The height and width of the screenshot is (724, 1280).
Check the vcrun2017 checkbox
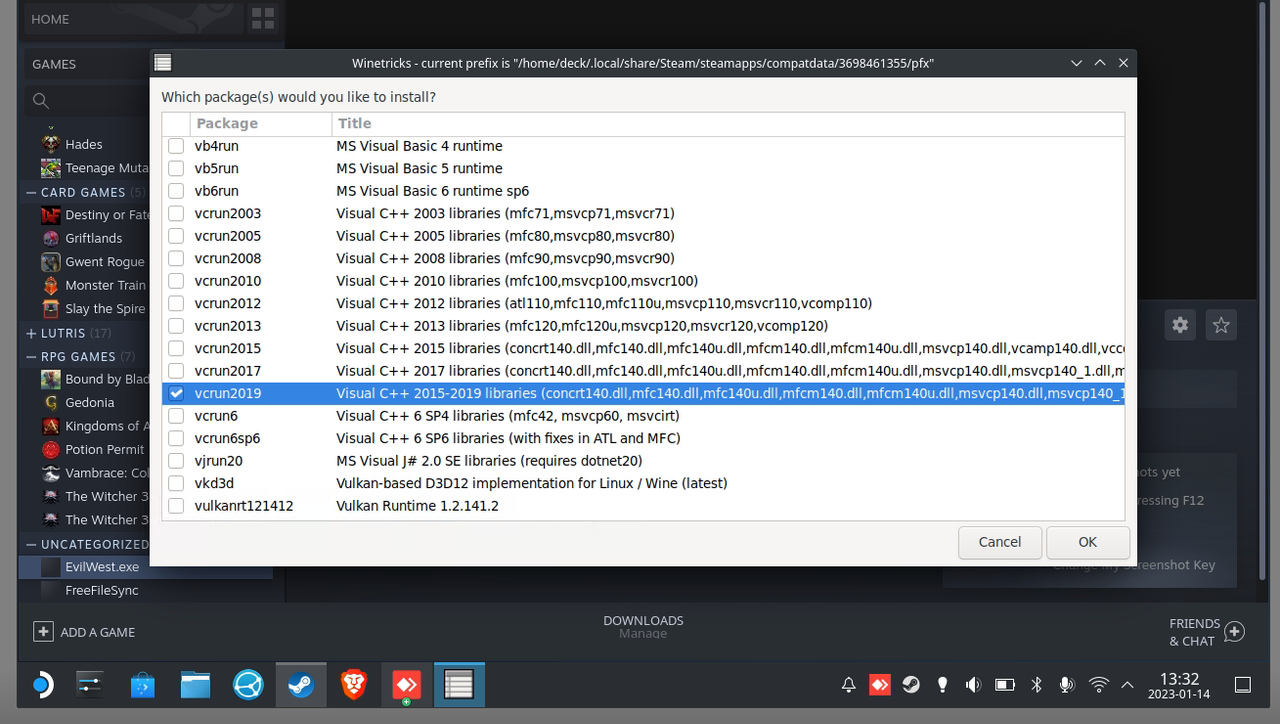click(x=176, y=371)
